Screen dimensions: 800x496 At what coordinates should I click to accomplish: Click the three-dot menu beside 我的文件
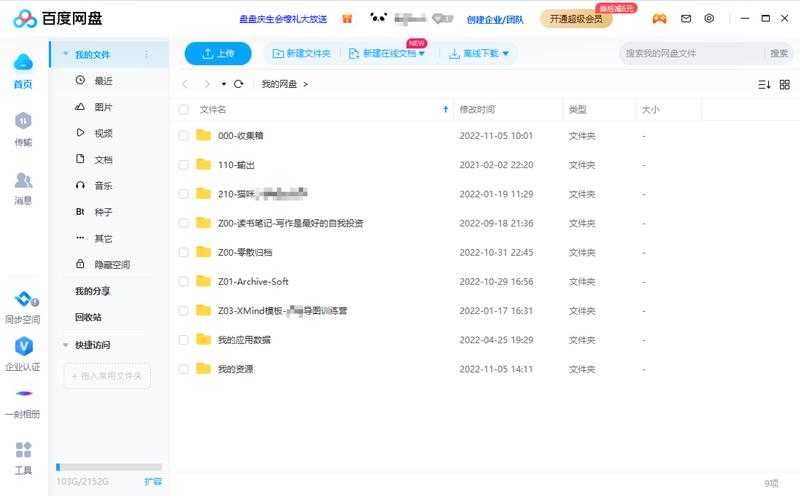pyautogui.click(x=146, y=54)
